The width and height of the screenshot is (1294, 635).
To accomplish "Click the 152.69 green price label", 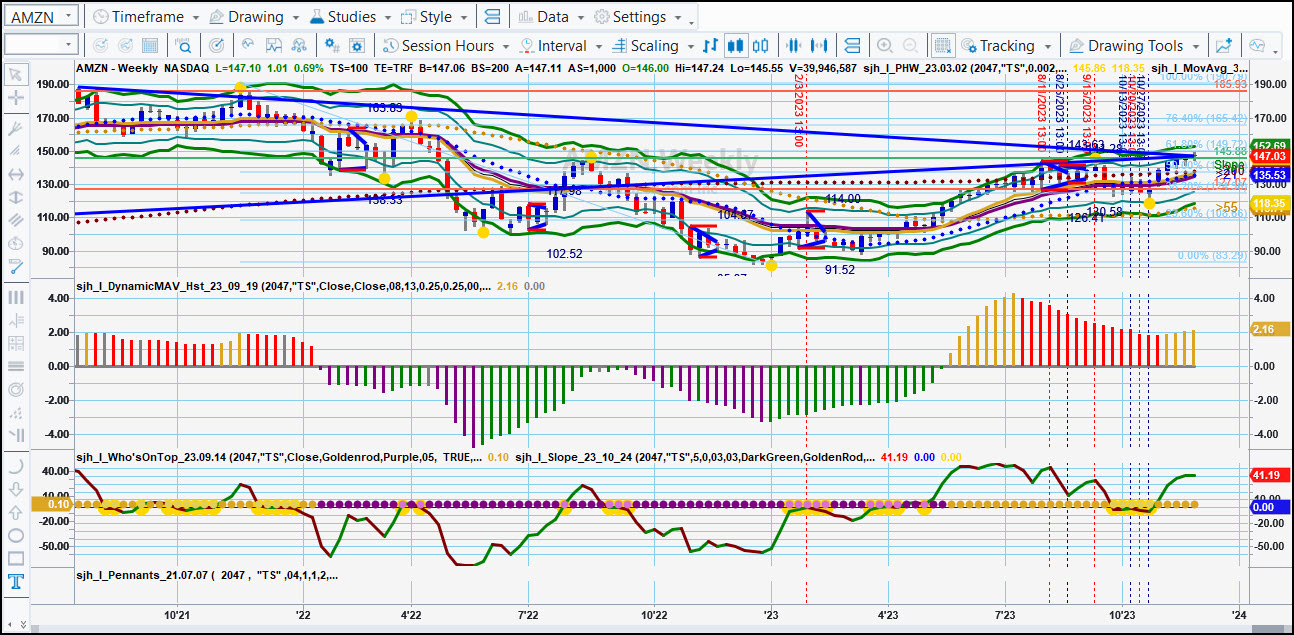I will 1269,146.
